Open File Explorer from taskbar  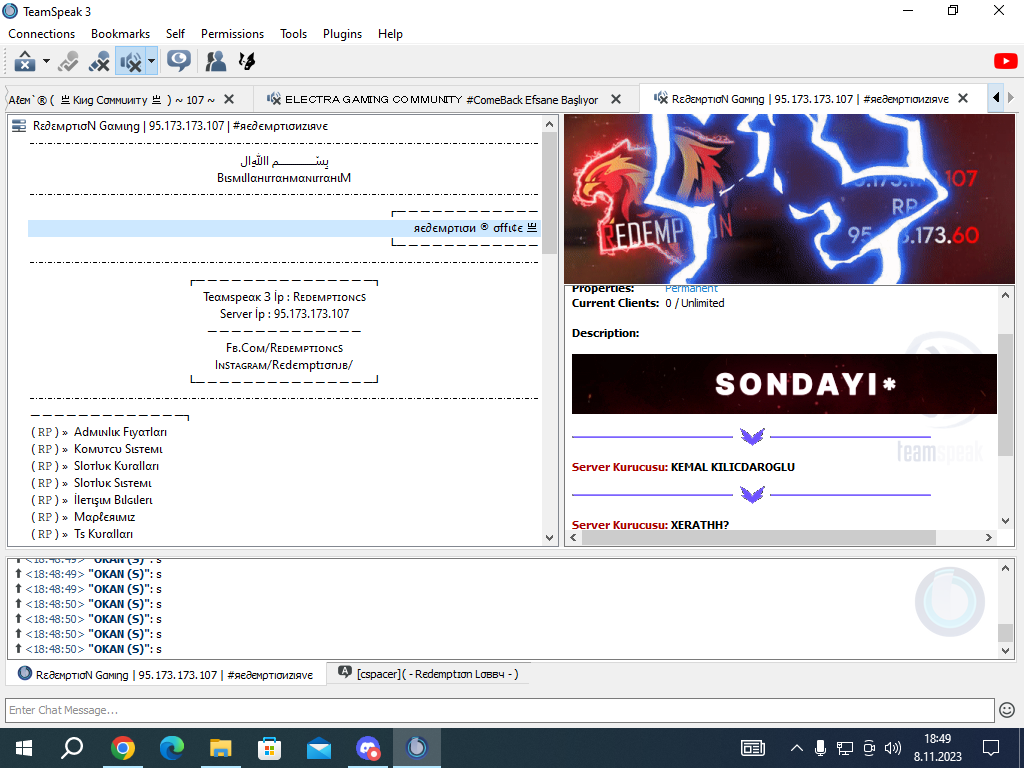tap(221, 748)
